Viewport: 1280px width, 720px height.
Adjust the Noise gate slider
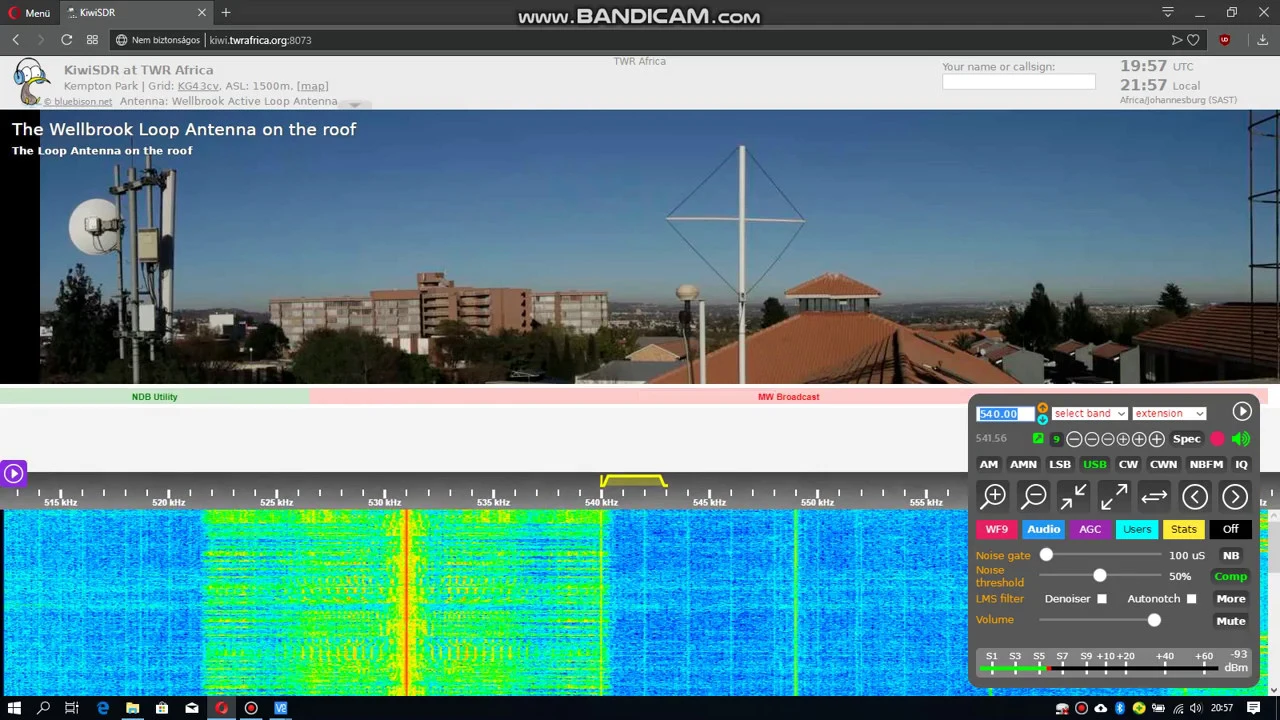click(1100, 555)
